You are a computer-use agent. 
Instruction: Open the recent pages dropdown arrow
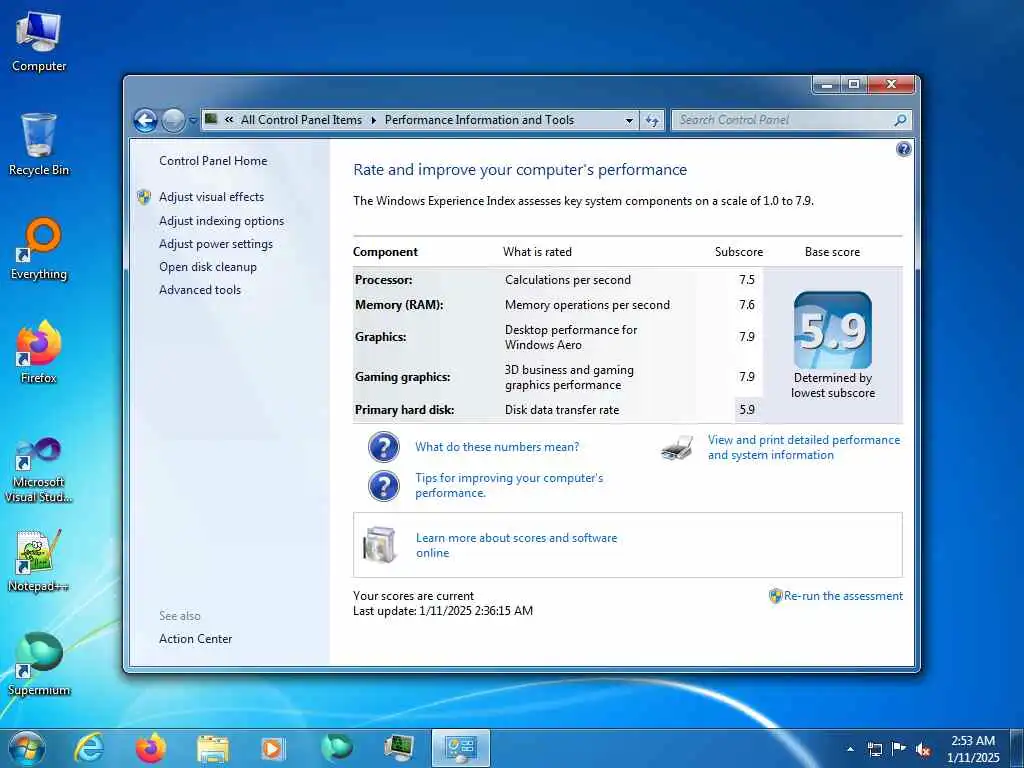(193, 121)
